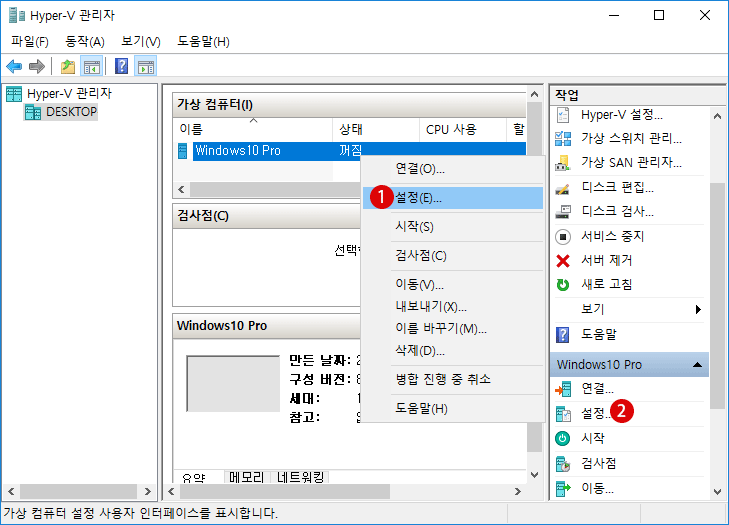Click center pane scroll down arrow
729x525 pixels.
535,475
